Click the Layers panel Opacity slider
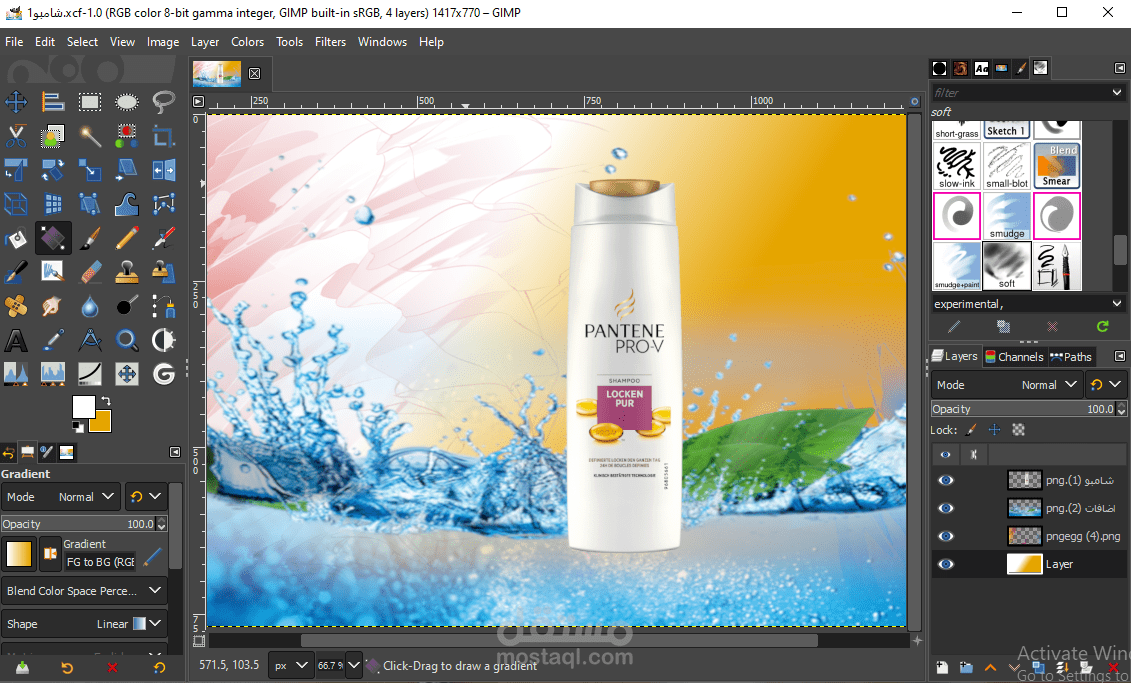The image size is (1131, 683). point(1023,409)
